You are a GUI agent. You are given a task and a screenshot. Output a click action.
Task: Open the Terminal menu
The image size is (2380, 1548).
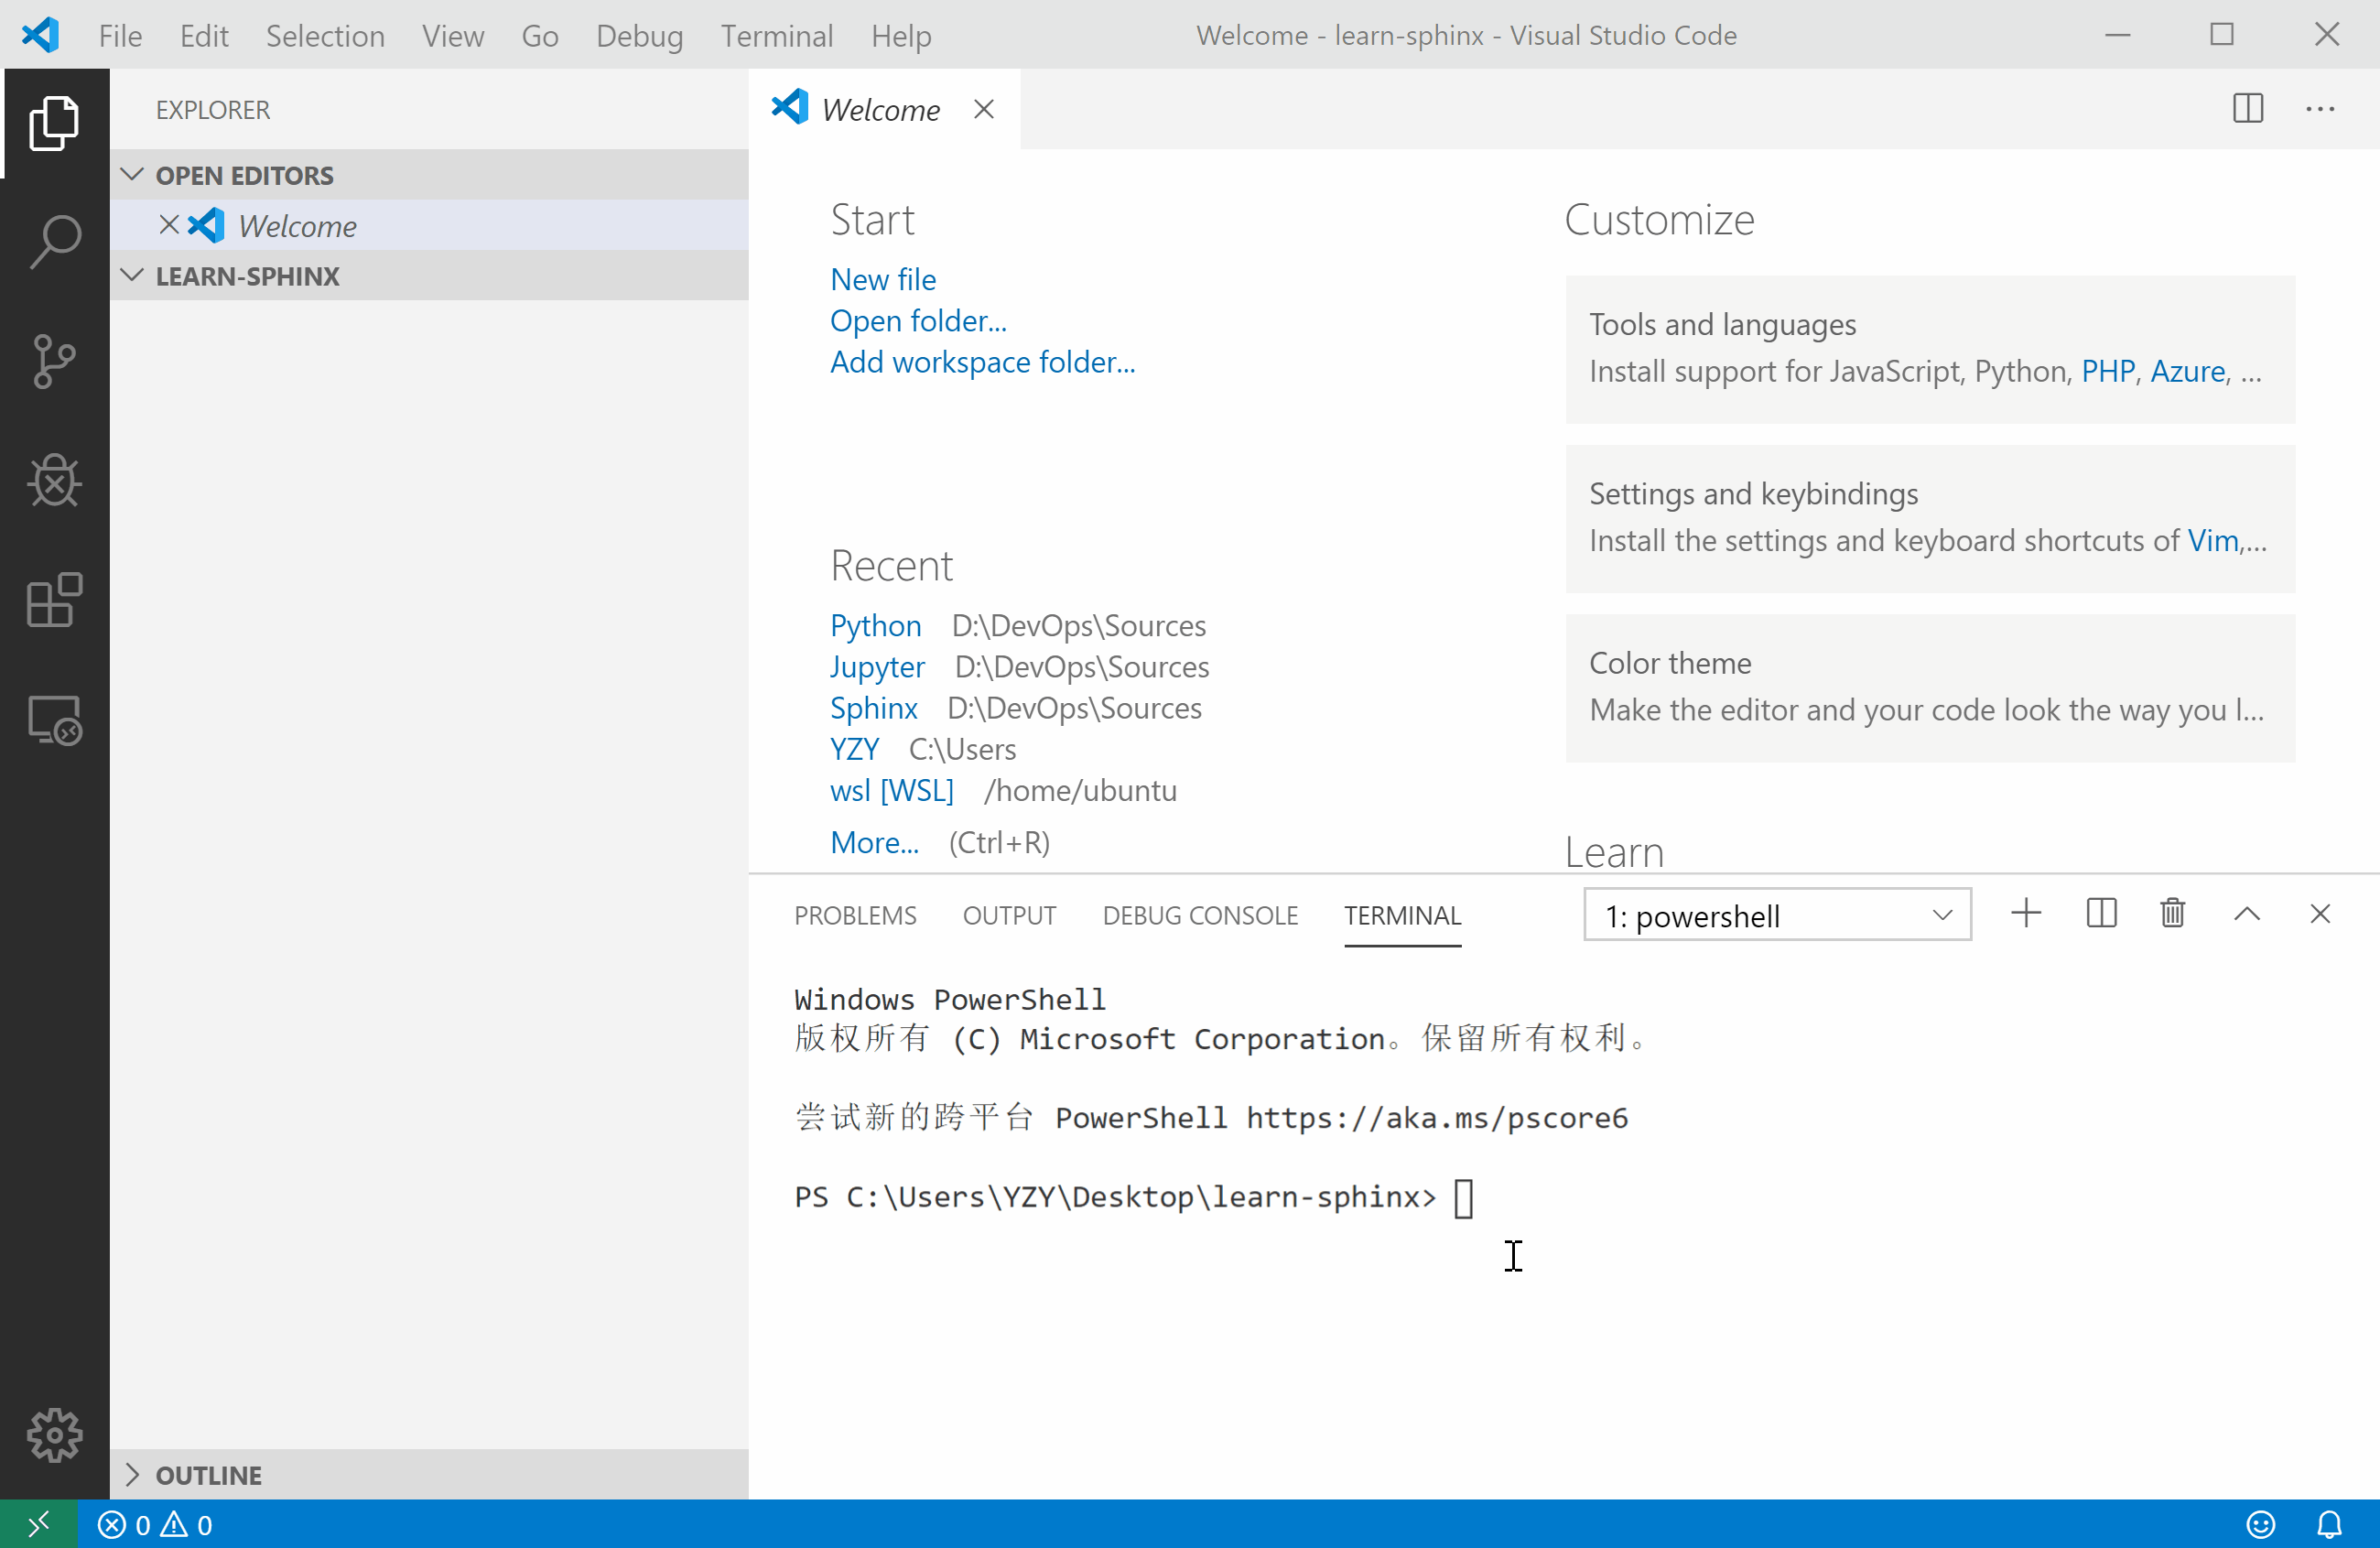776,36
